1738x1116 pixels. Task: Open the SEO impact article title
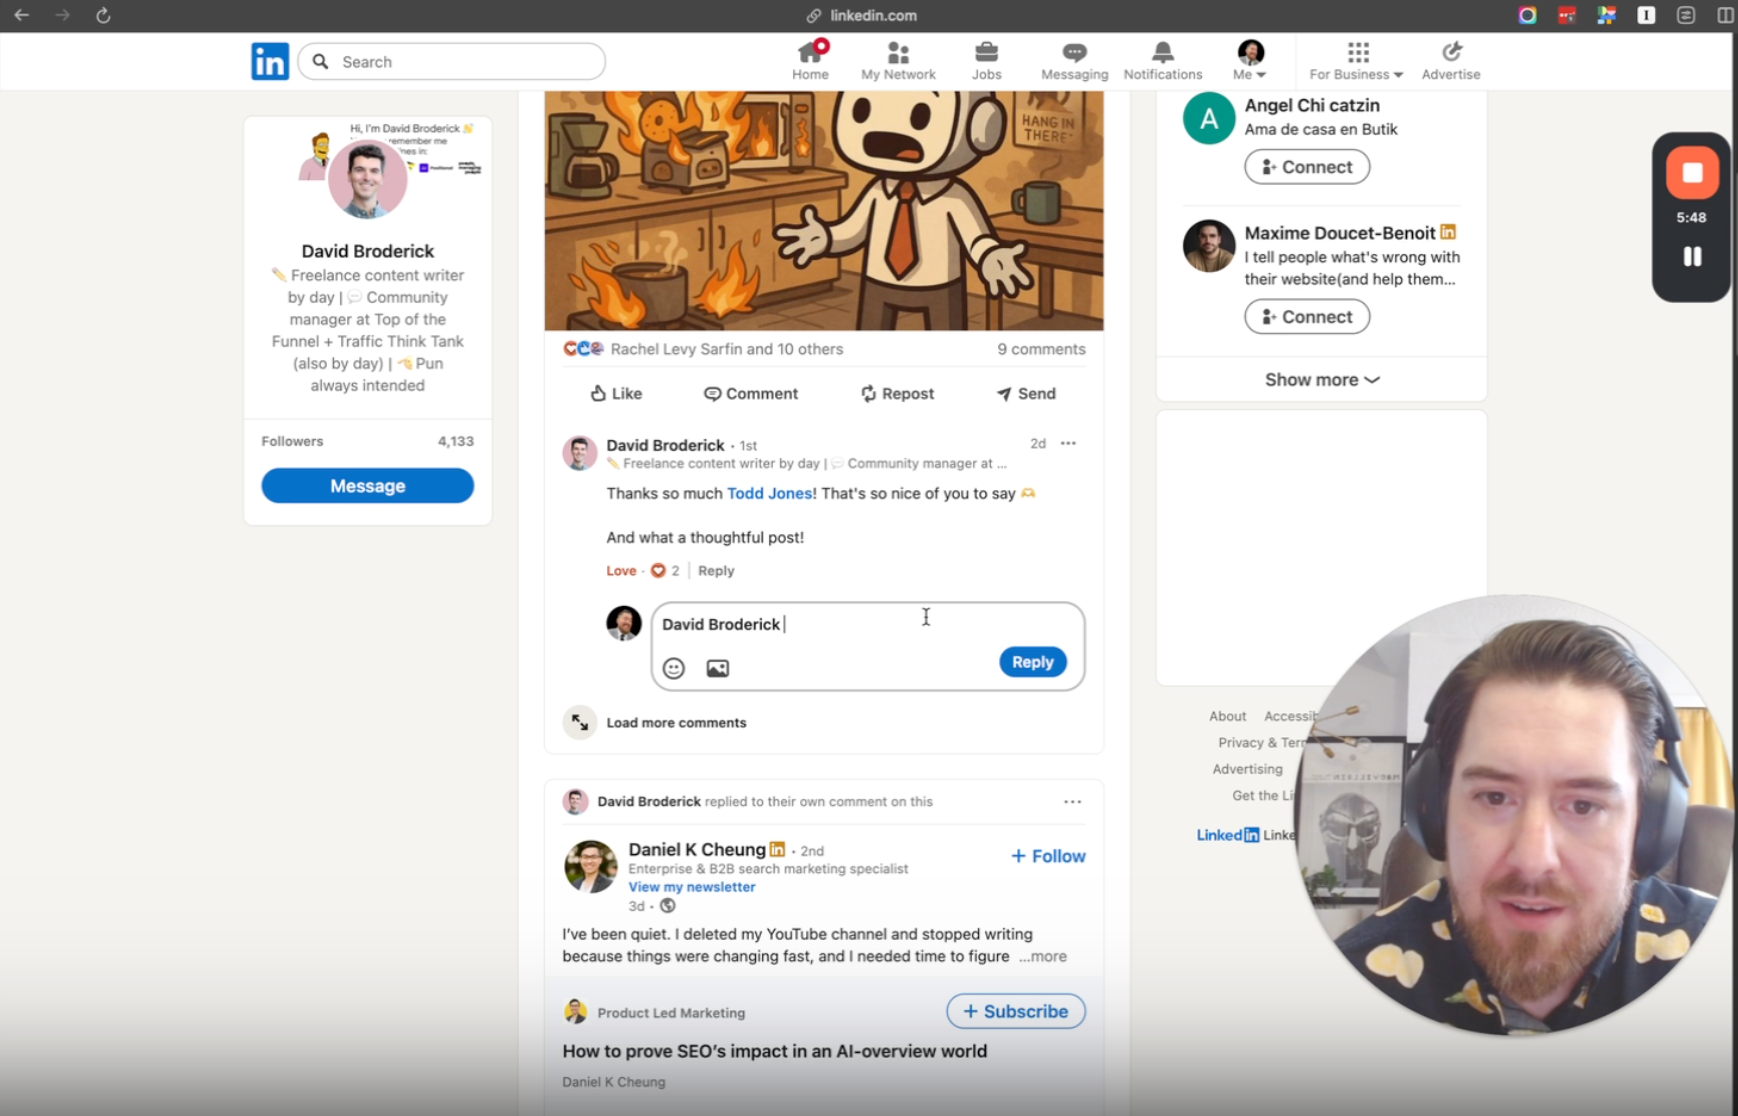(775, 1051)
